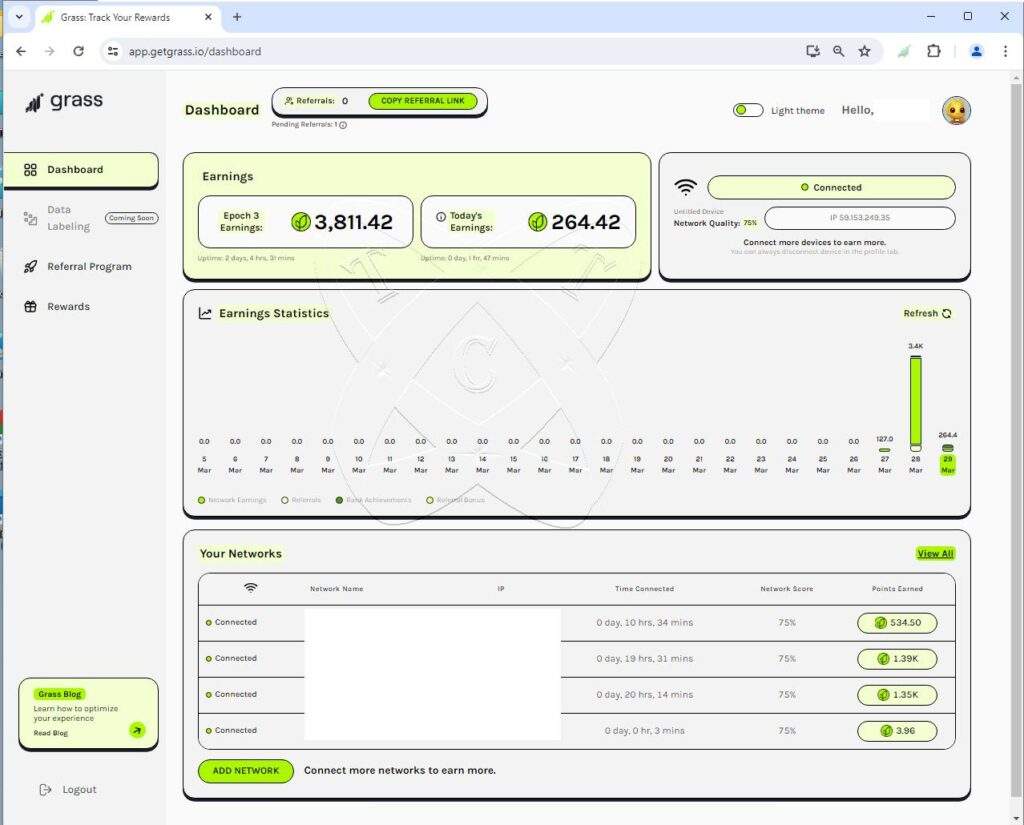Select the 28 Mar bar in chart

(x=916, y=403)
